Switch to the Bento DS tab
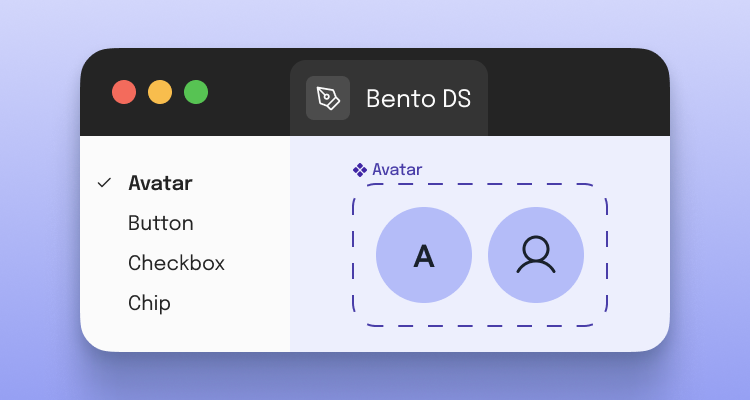Image resolution: width=750 pixels, height=400 pixels. point(417,98)
